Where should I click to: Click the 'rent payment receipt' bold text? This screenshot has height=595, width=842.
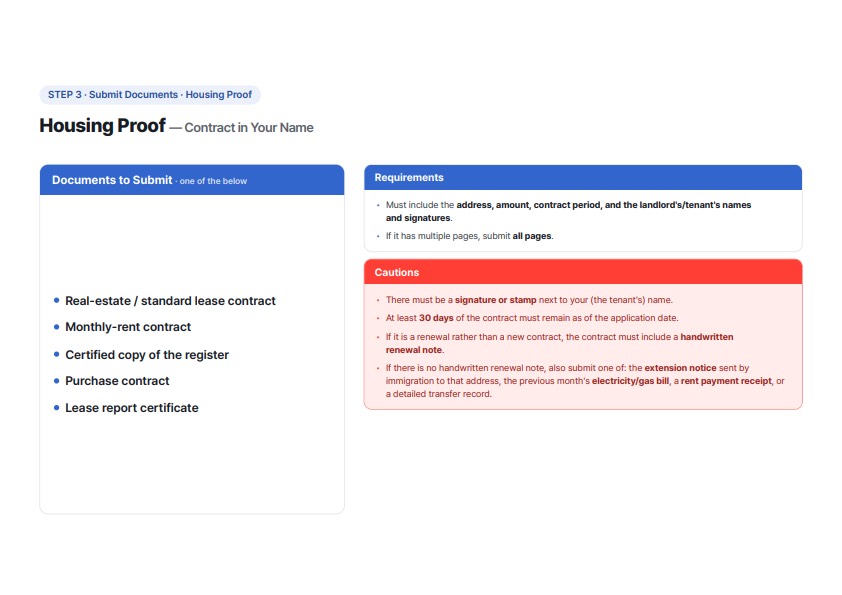[726, 381]
